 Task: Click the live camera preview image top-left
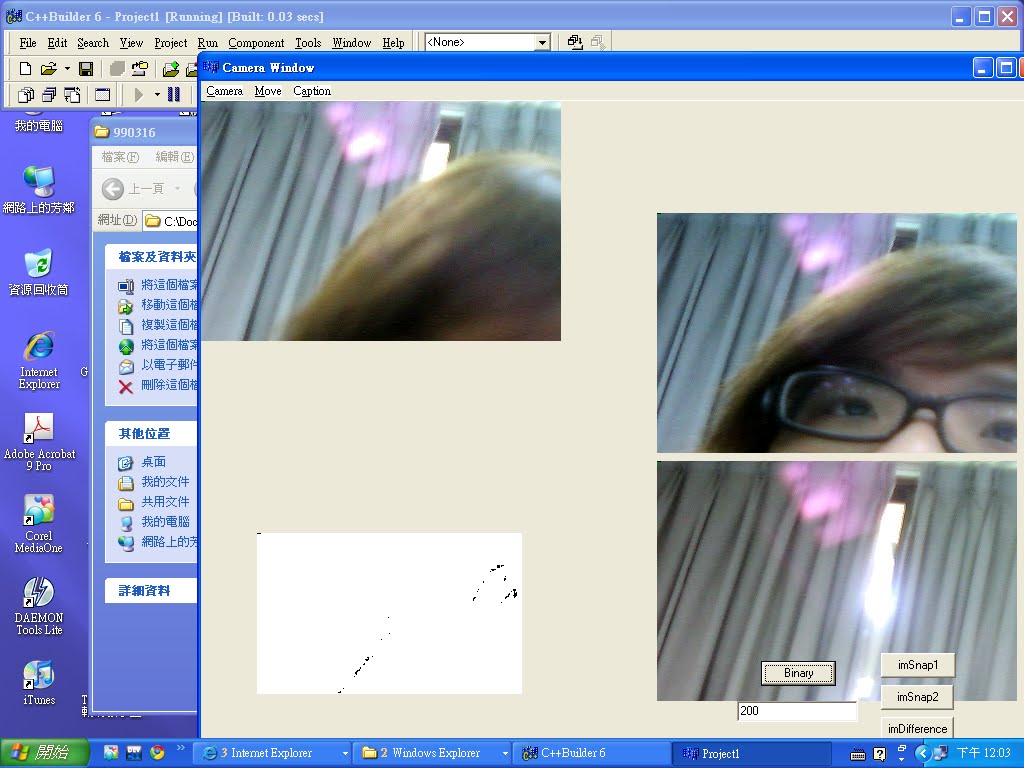[381, 221]
